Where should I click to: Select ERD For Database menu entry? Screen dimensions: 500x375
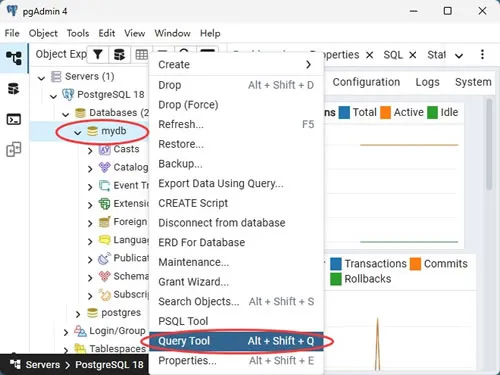coord(236,243)
